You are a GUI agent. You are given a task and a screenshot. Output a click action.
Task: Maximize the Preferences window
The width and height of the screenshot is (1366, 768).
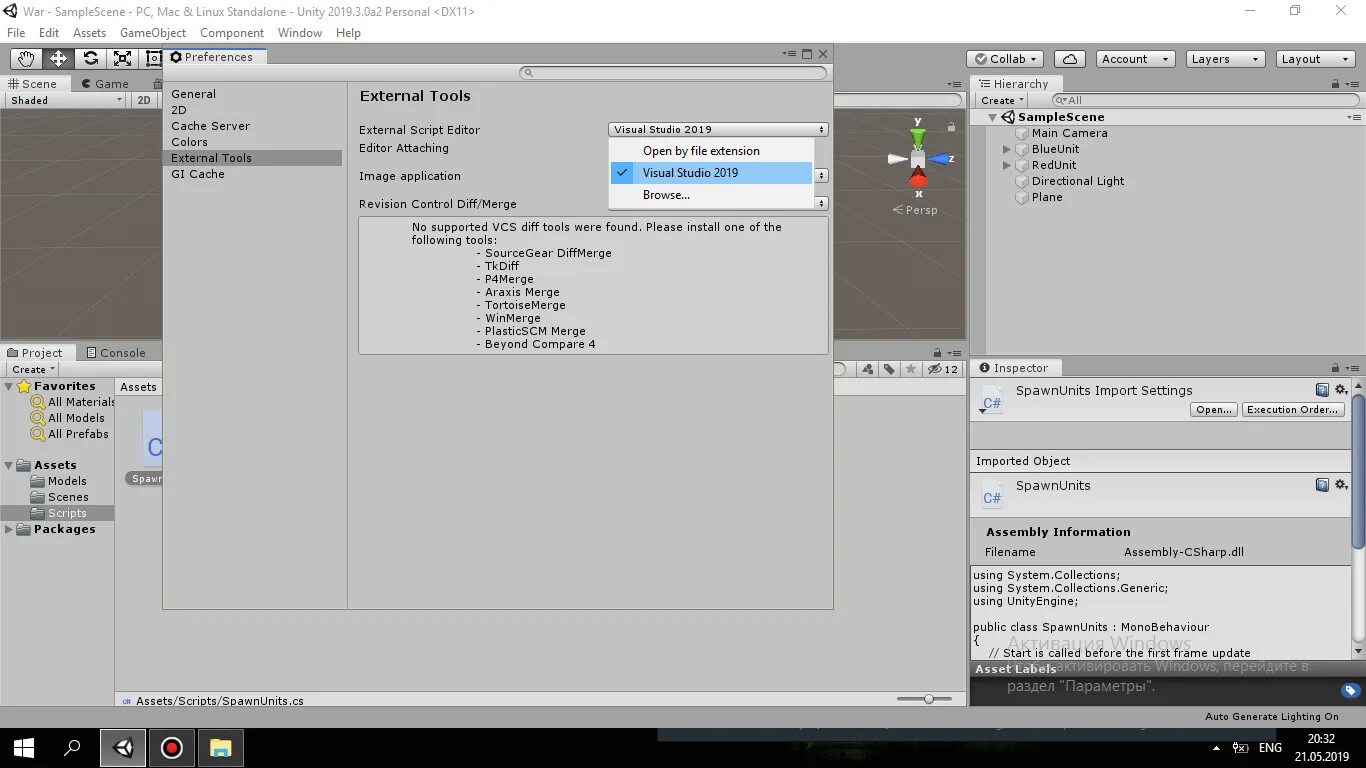click(x=807, y=54)
